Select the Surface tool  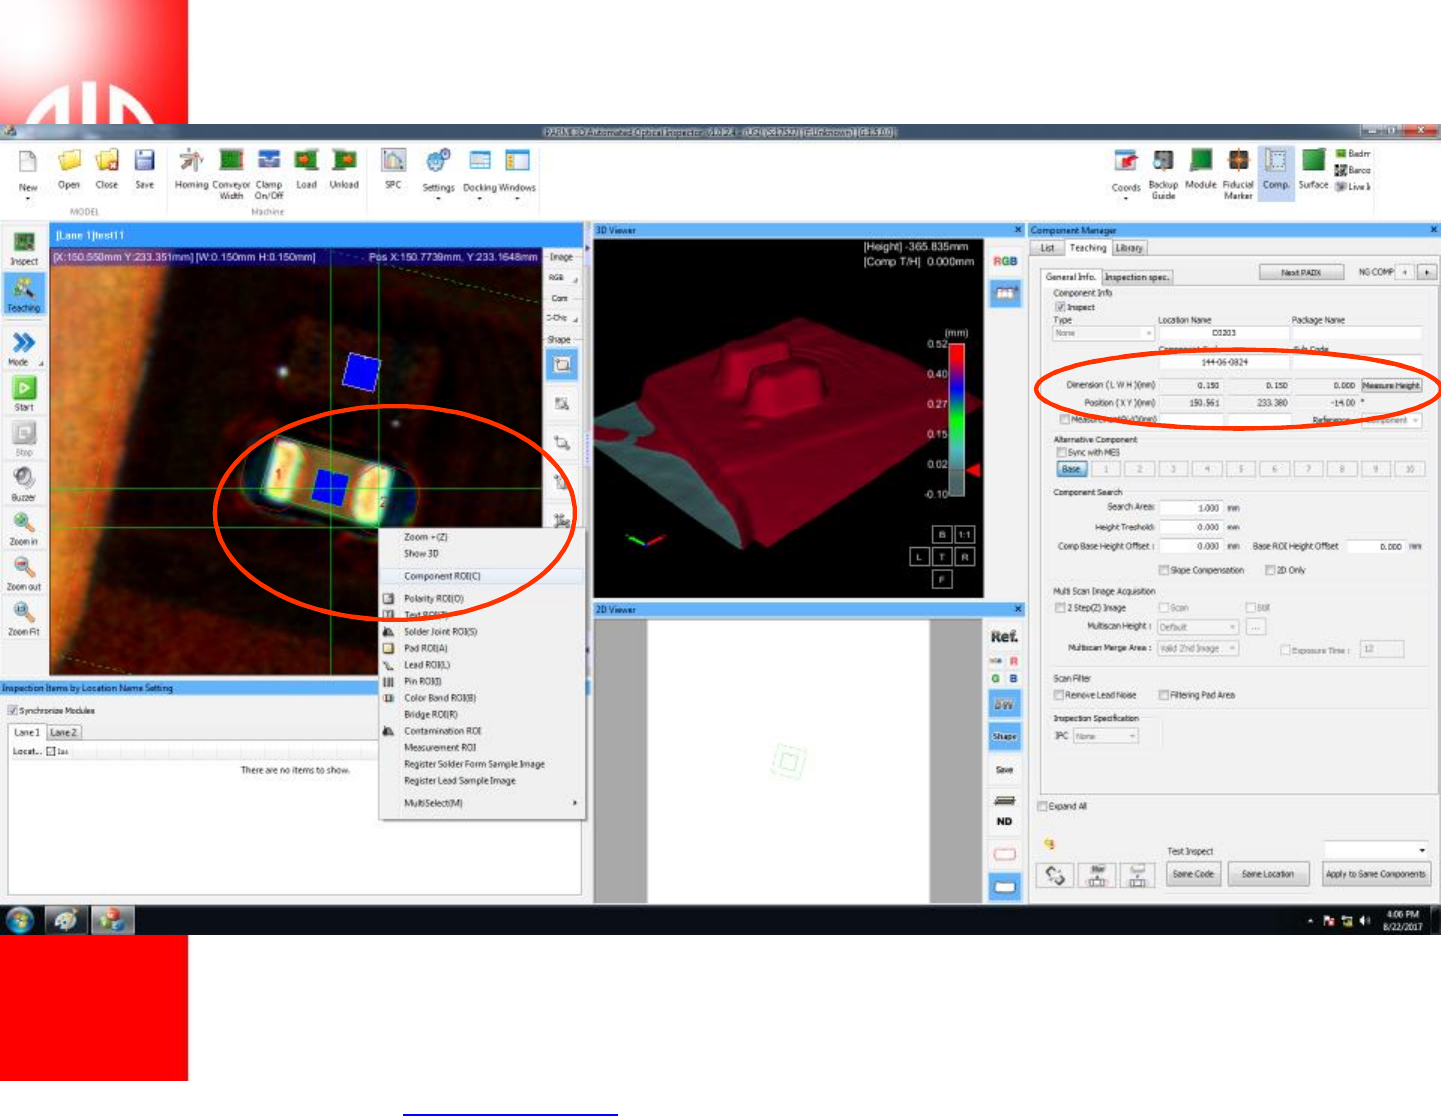(1314, 162)
